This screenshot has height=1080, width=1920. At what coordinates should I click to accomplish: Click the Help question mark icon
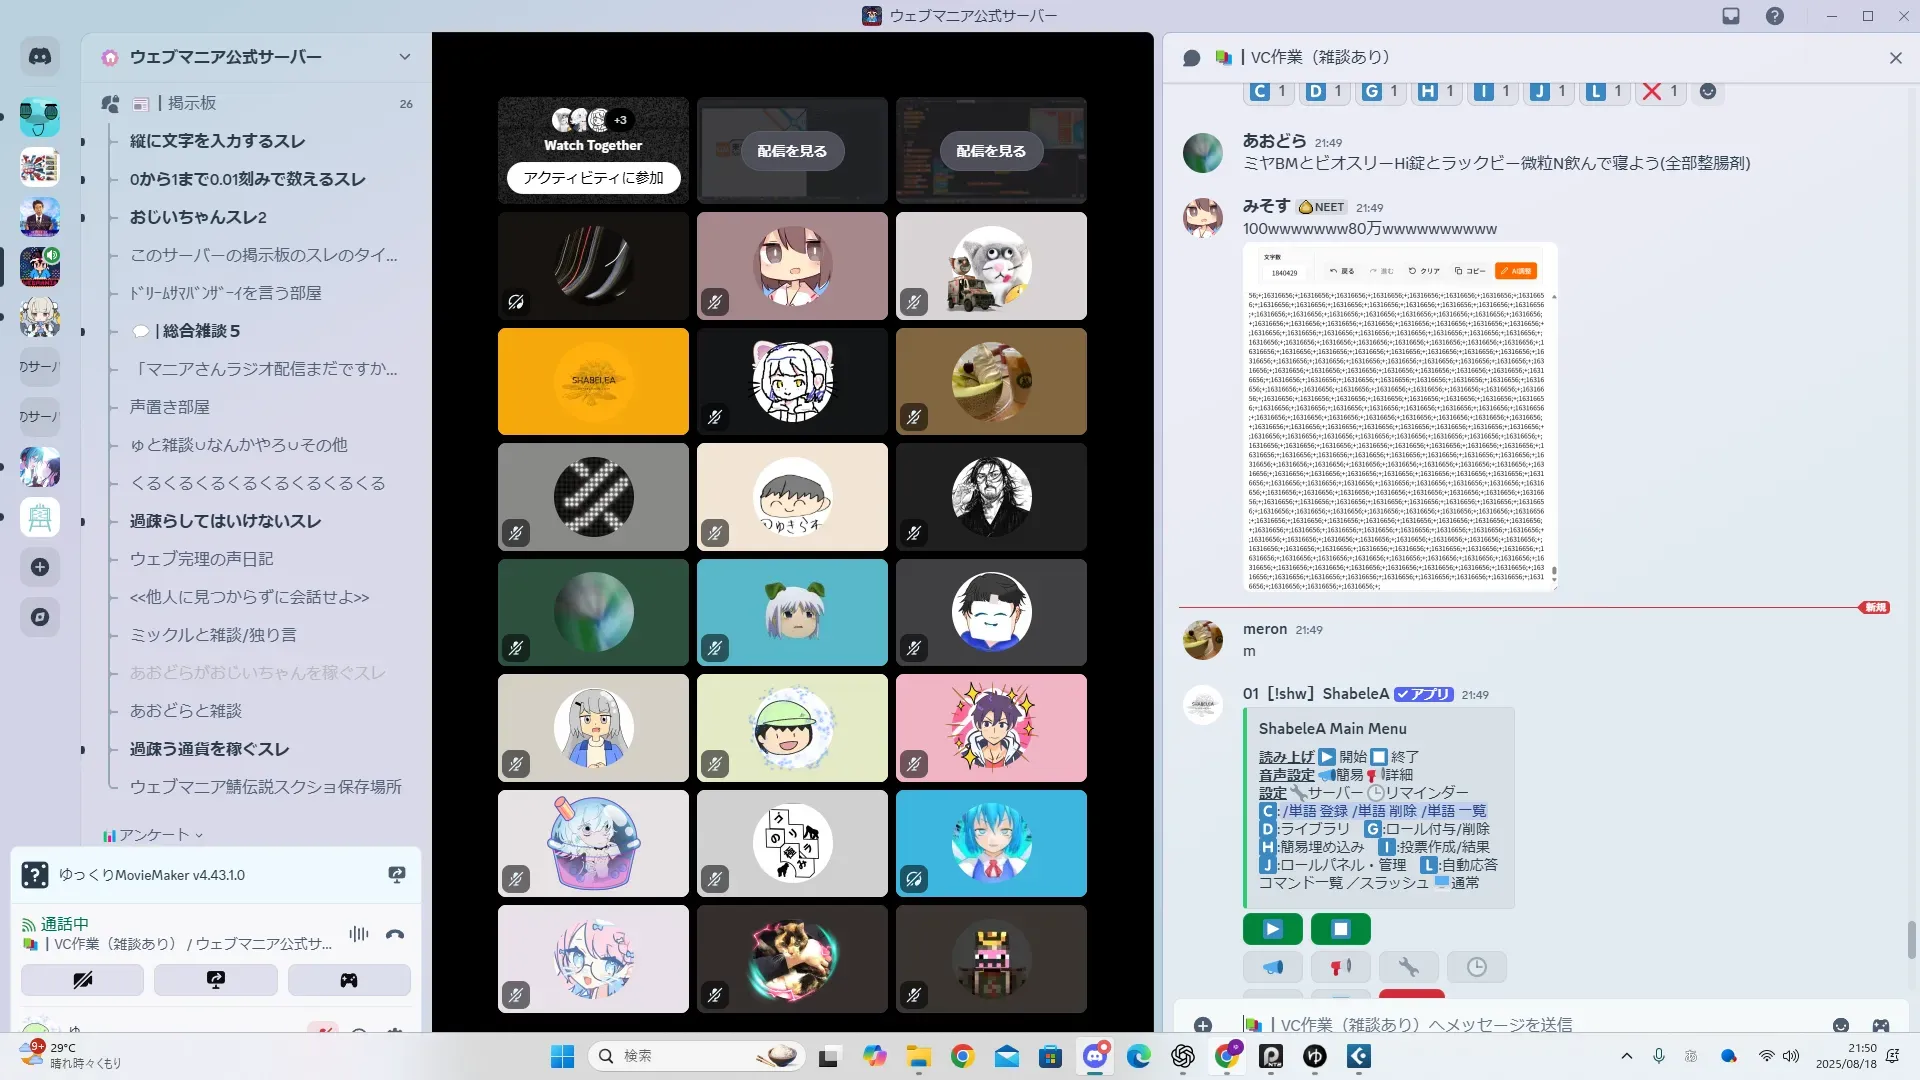[1774, 16]
